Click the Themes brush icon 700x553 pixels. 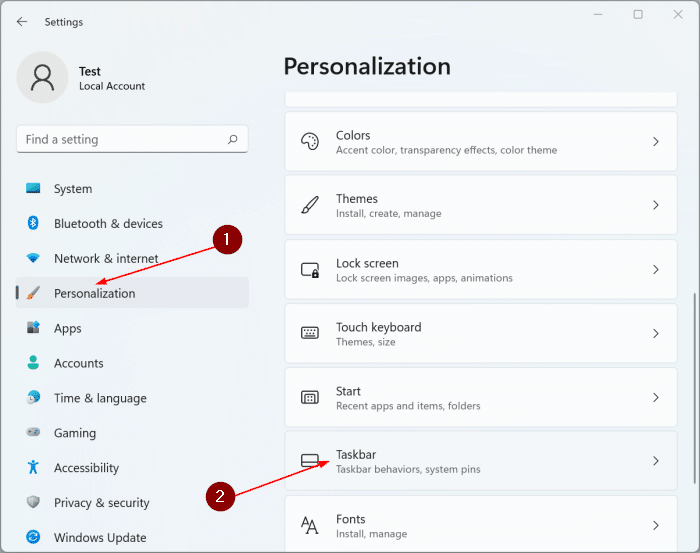310,205
